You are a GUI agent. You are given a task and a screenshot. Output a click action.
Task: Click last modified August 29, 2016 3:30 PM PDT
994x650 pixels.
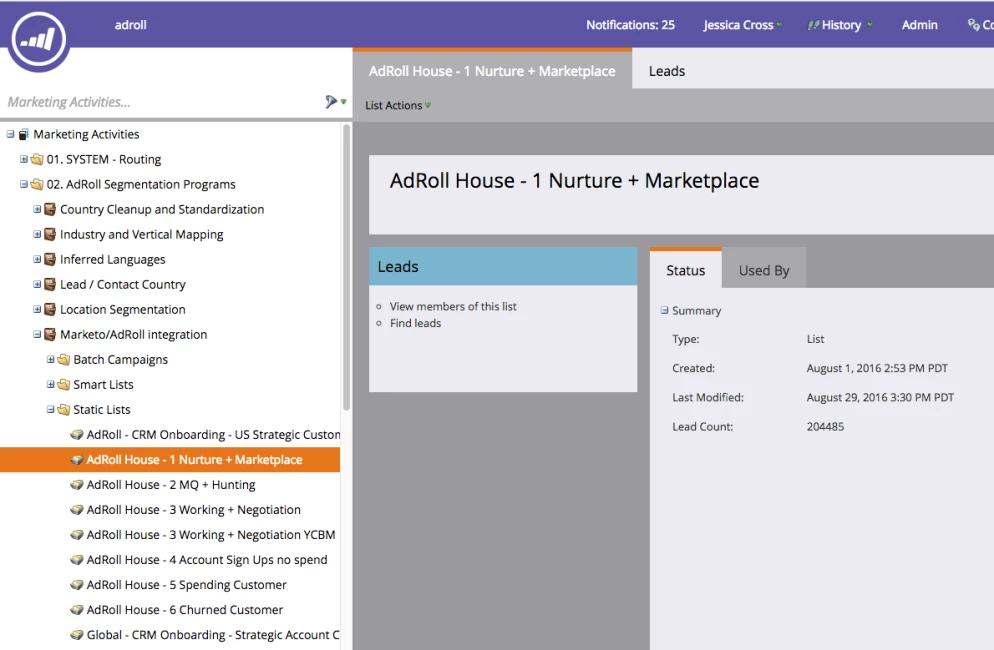[x=880, y=398]
